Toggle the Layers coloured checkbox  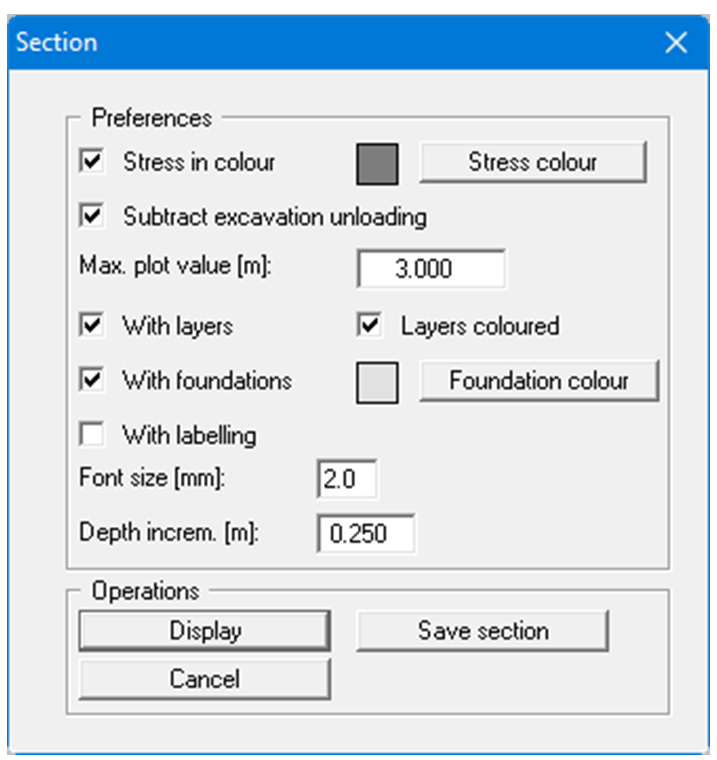(371, 325)
